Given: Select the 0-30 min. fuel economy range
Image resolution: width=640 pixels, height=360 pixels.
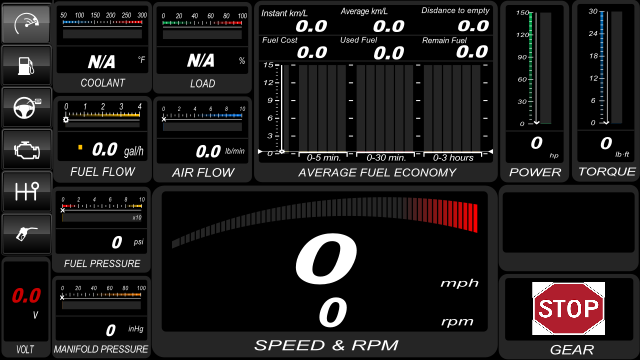Looking at the screenshot, I should click(x=386, y=157).
